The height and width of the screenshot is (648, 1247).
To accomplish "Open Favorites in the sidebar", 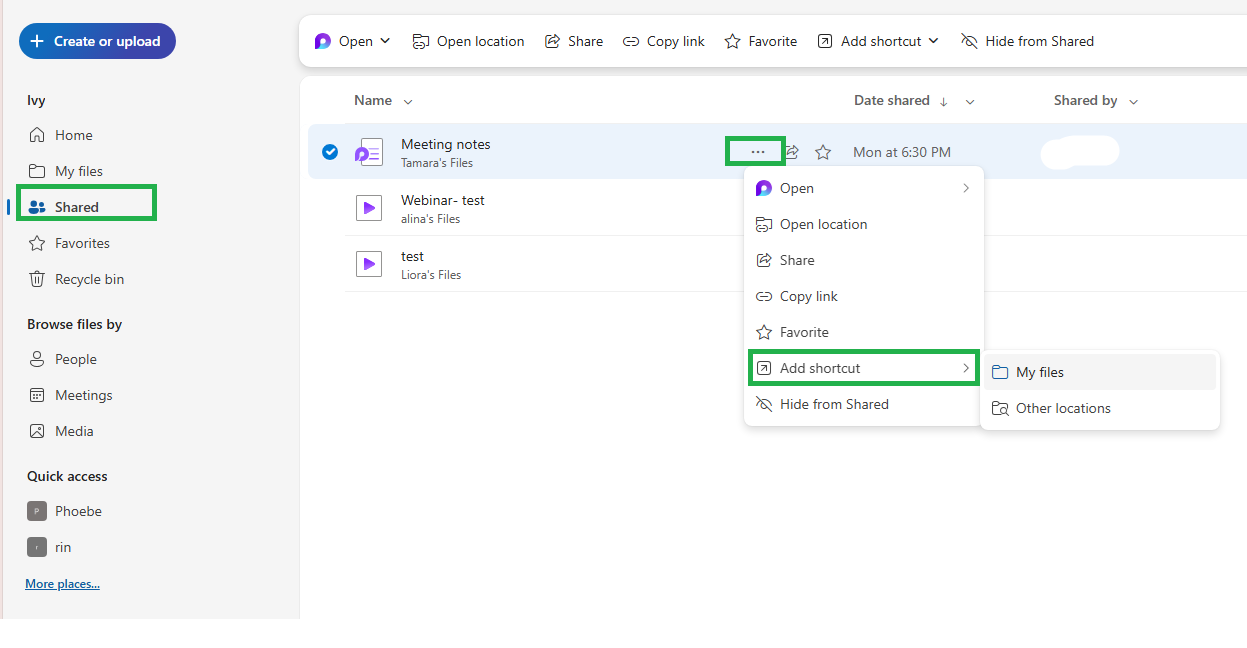I will pos(82,243).
